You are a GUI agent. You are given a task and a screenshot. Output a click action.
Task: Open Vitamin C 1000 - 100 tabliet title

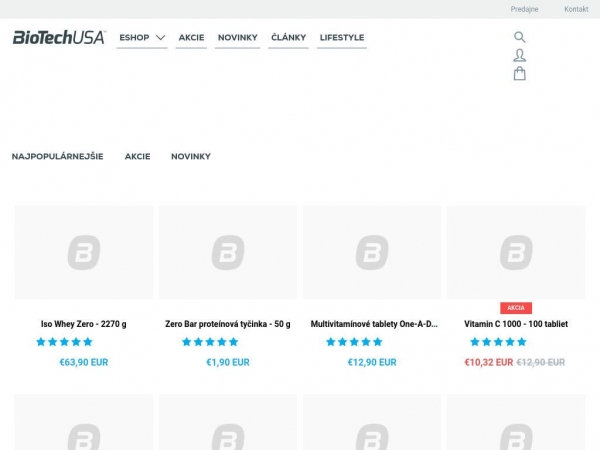(x=516, y=324)
